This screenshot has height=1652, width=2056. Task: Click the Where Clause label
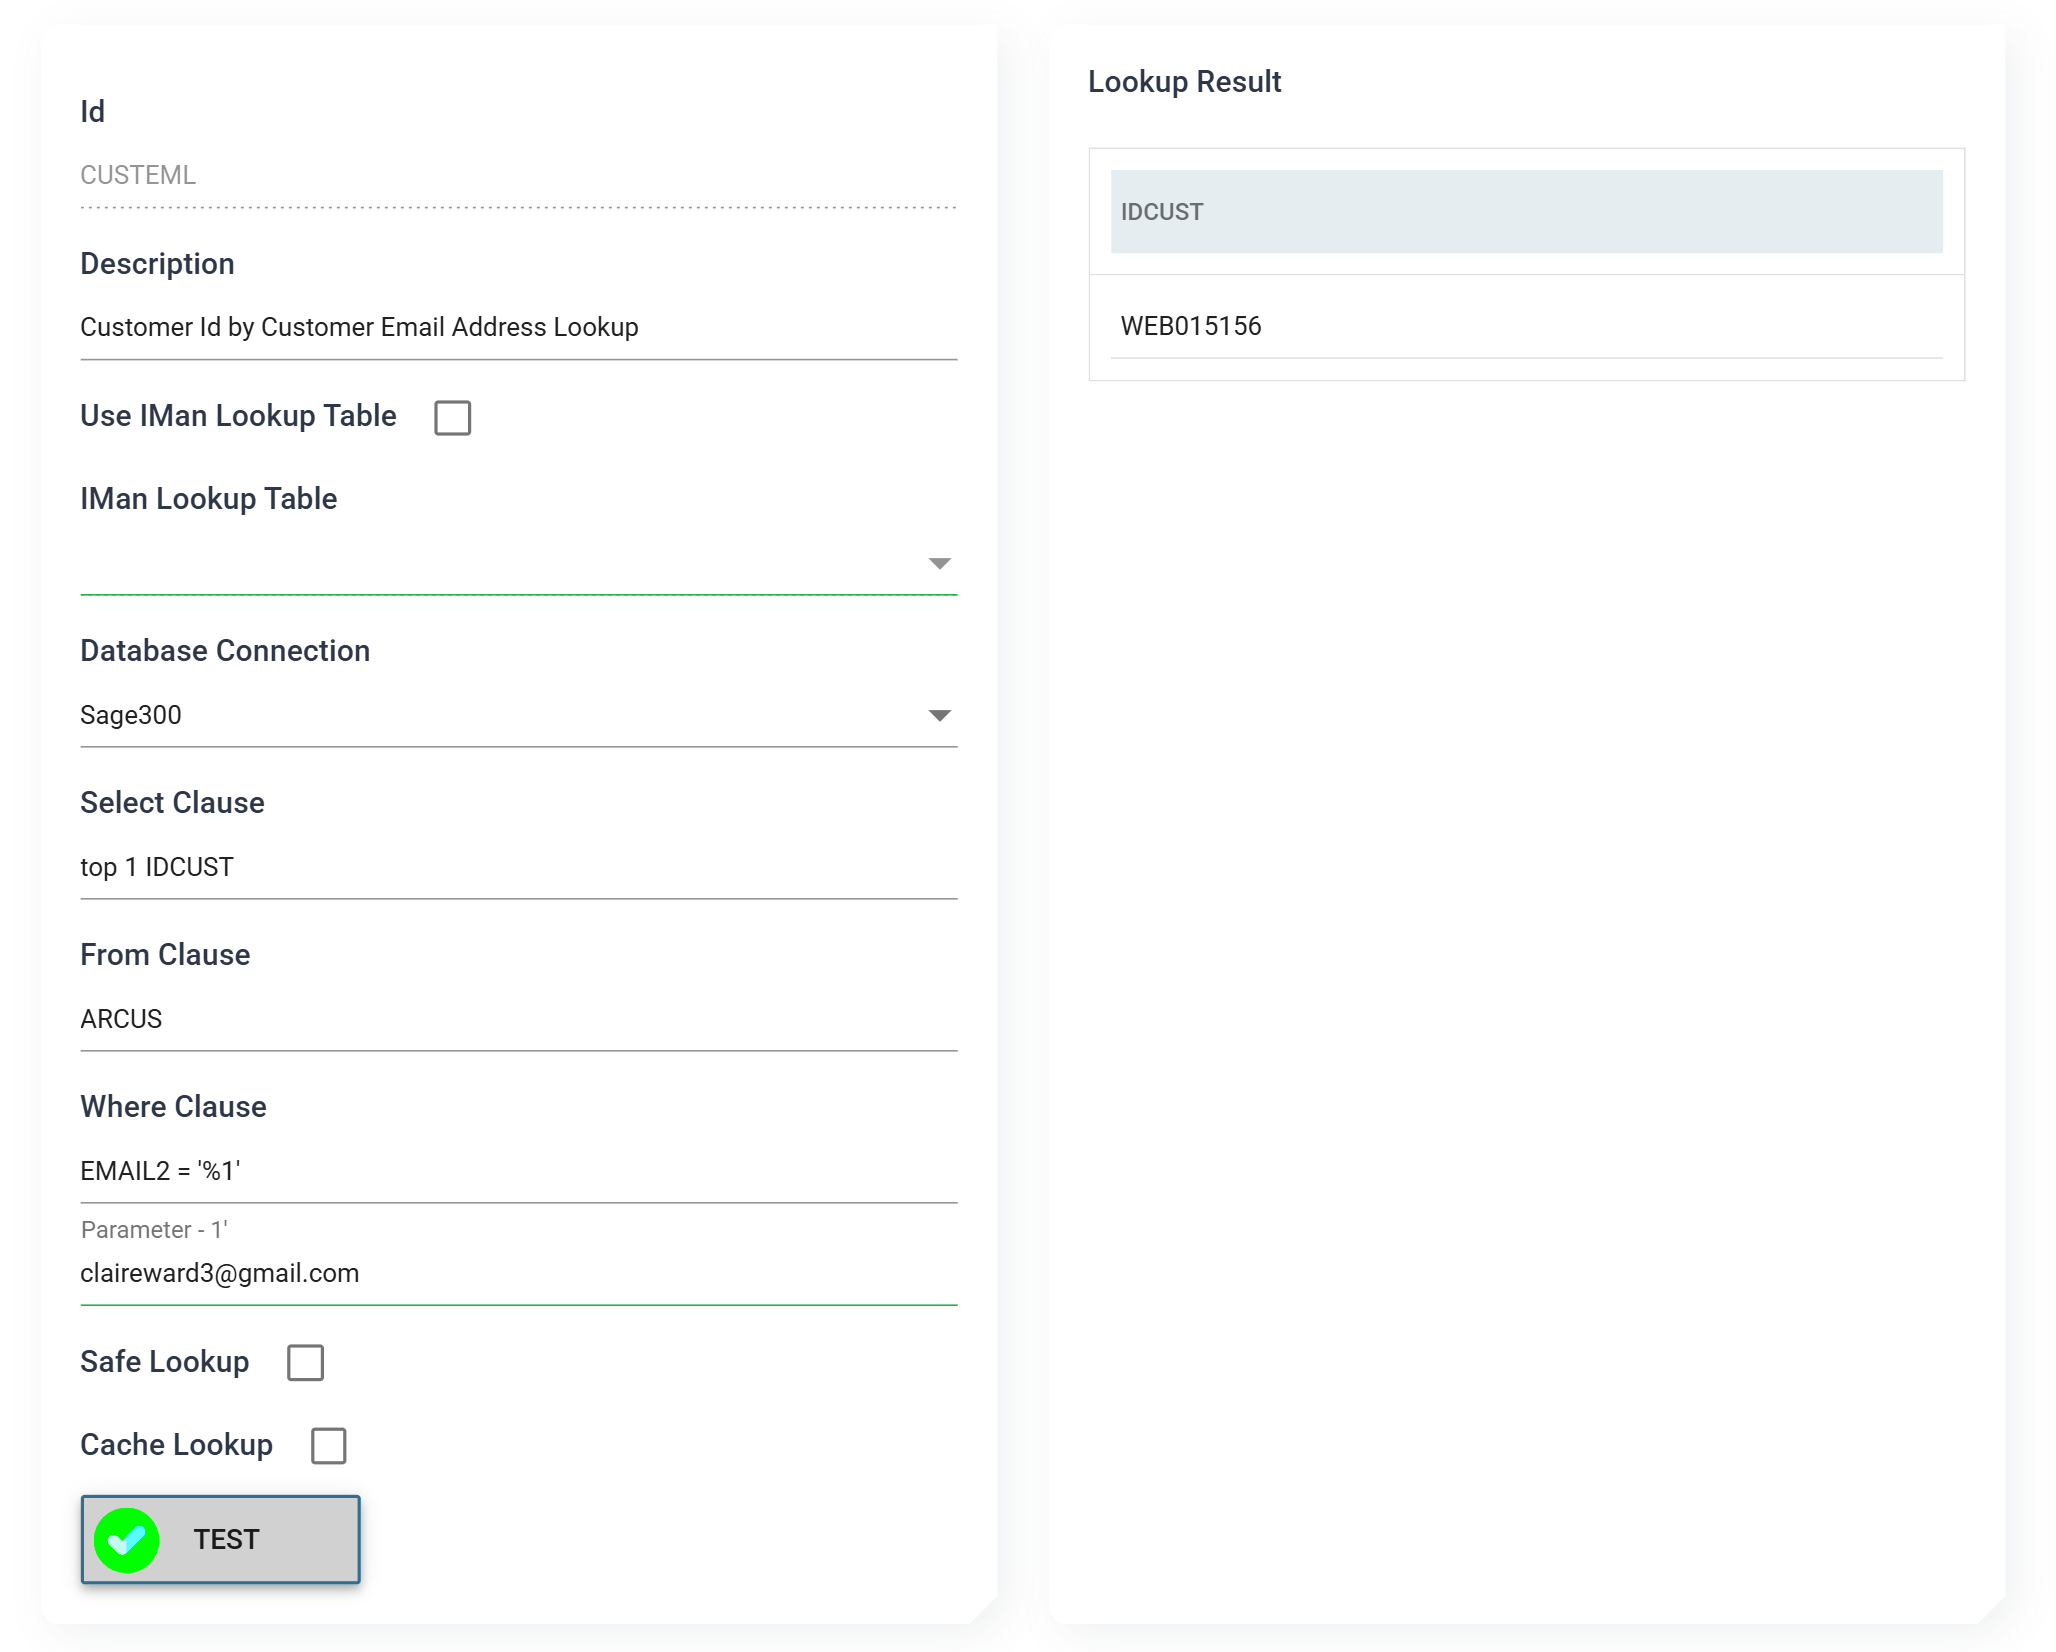tap(173, 1107)
